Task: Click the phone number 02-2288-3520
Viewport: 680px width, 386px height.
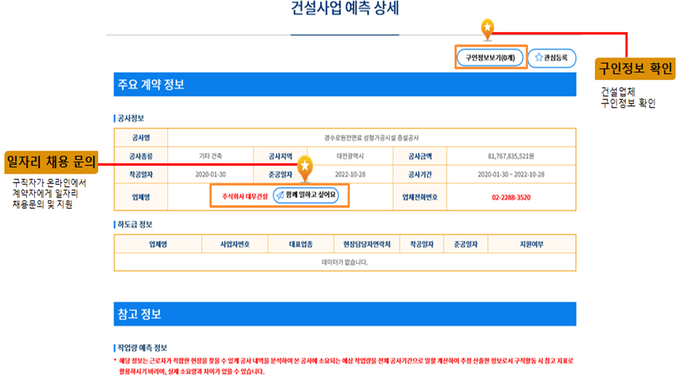Action: (511, 197)
